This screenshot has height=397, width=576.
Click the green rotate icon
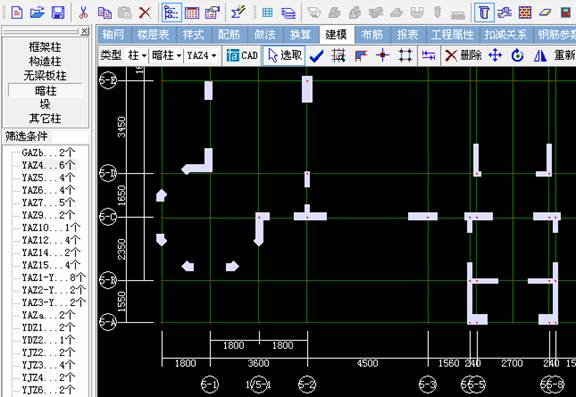pyautogui.click(x=517, y=56)
